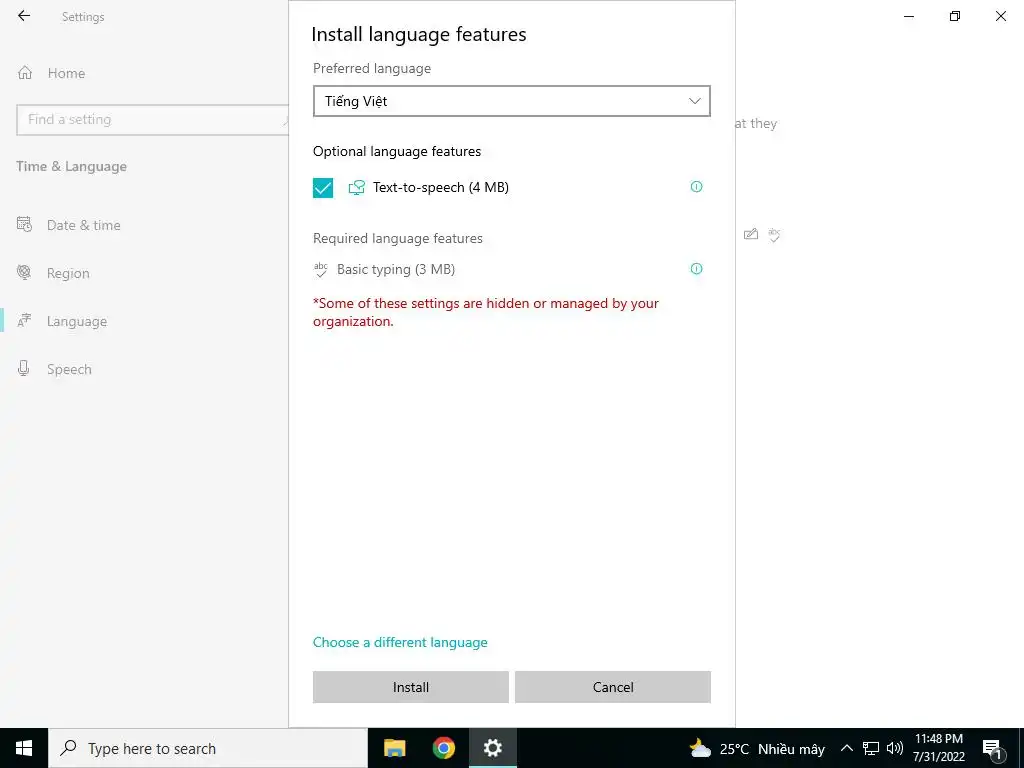Screen dimensions: 1024x768
Task: Click the Optional language features heading
Action: [x=397, y=152]
